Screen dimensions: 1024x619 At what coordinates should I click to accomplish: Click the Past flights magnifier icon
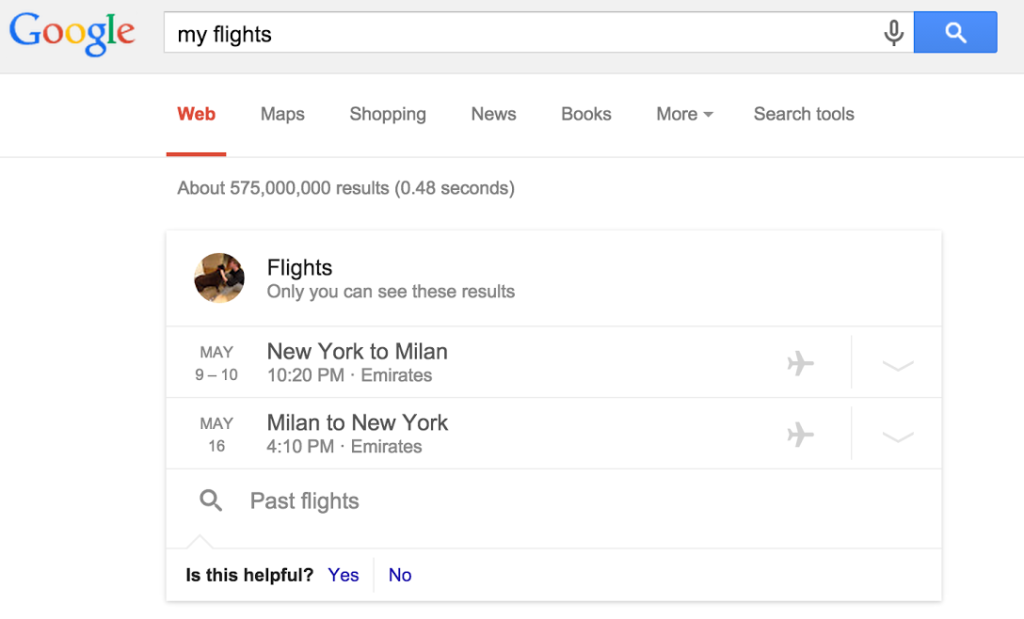pos(210,501)
